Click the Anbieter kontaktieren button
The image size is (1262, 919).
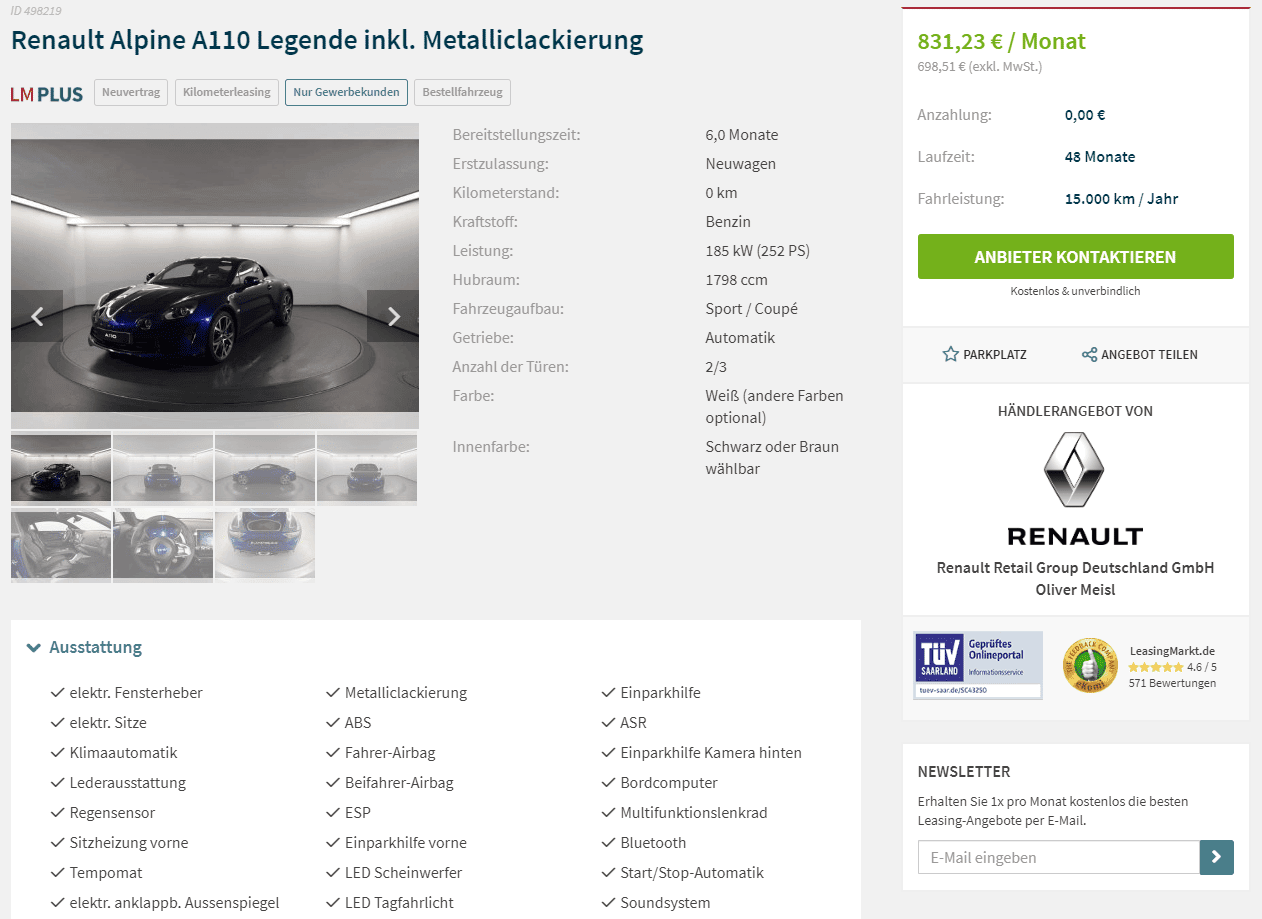click(1075, 257)
